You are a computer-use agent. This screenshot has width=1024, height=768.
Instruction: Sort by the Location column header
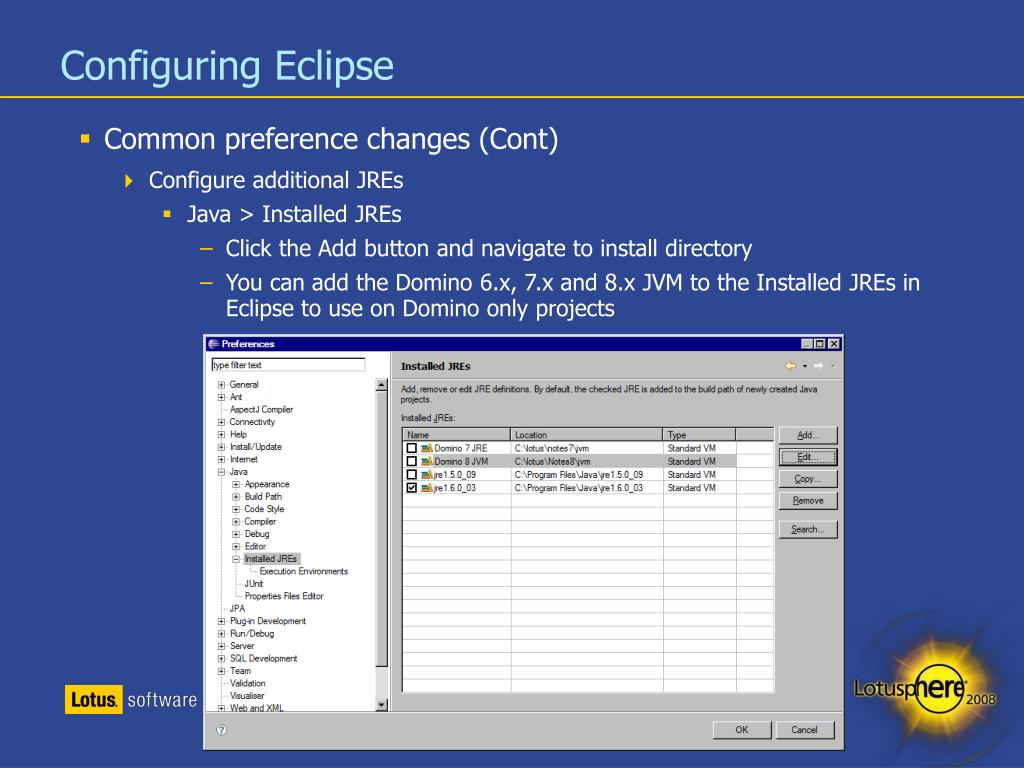[x=586, y=435]
